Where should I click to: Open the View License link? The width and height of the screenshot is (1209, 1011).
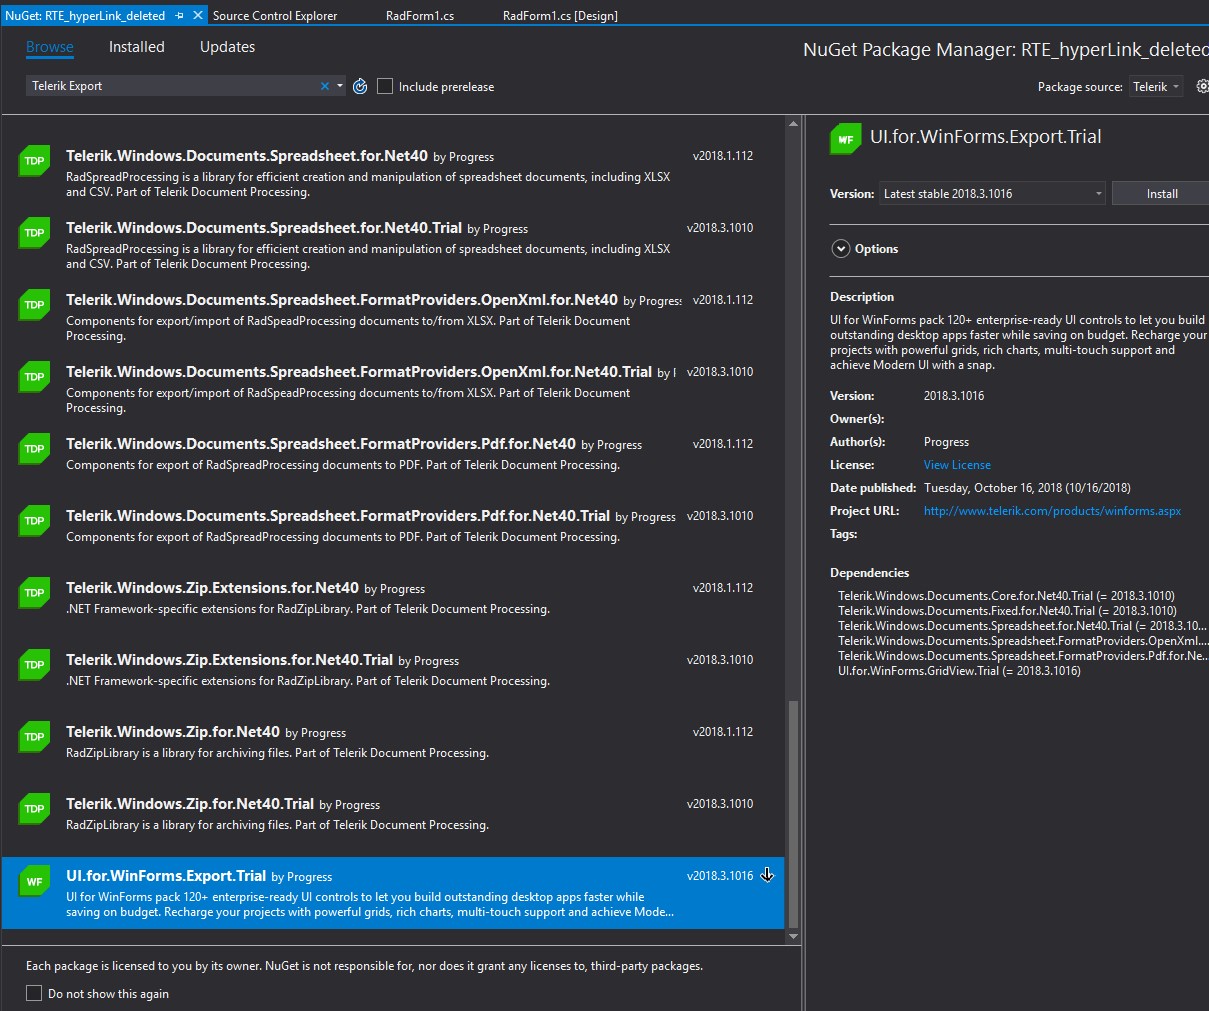[957, 465]
